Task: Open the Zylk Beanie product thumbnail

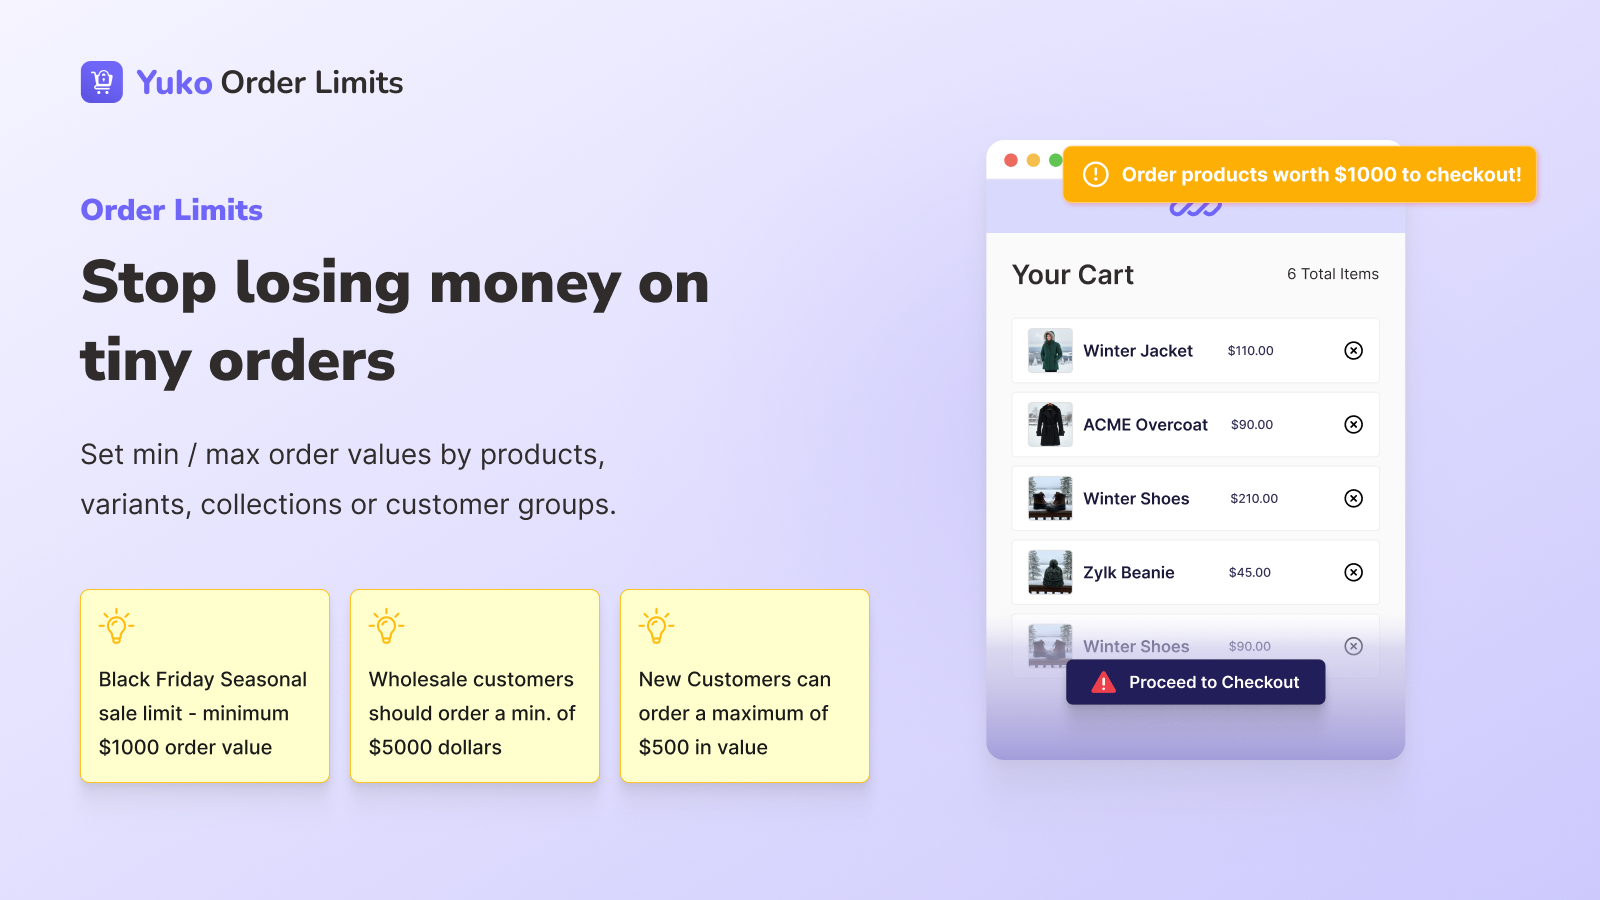Action: (1050, 572)
